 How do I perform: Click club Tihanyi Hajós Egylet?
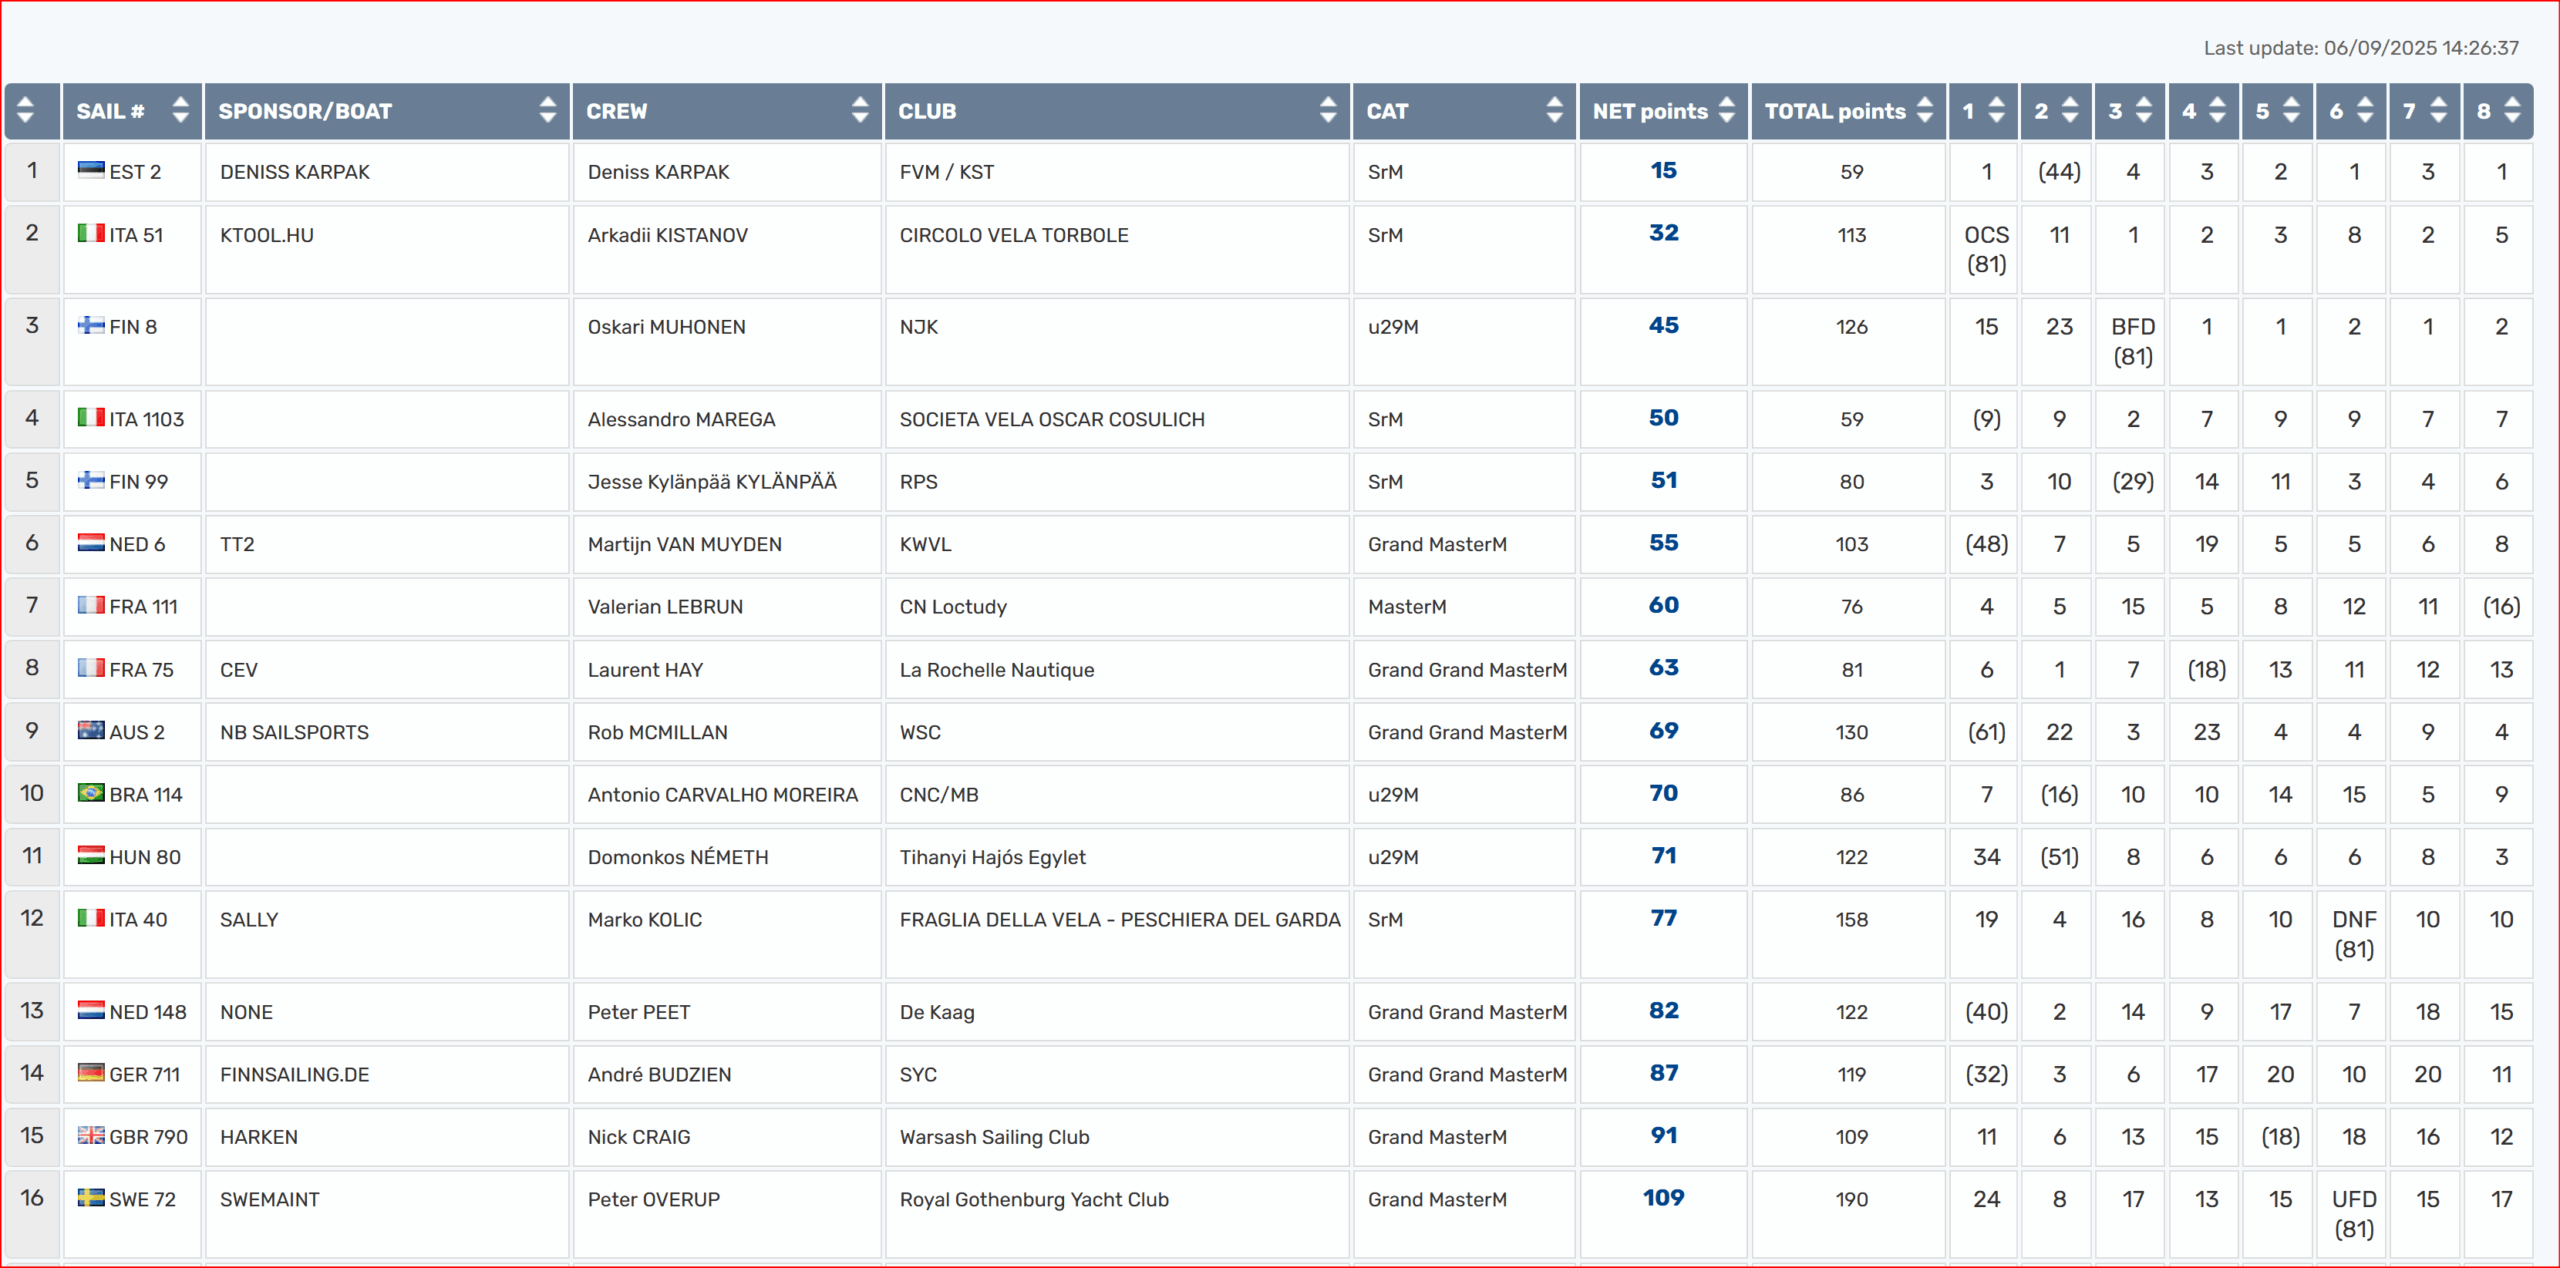pyautogui.click(x=992, y=858)
